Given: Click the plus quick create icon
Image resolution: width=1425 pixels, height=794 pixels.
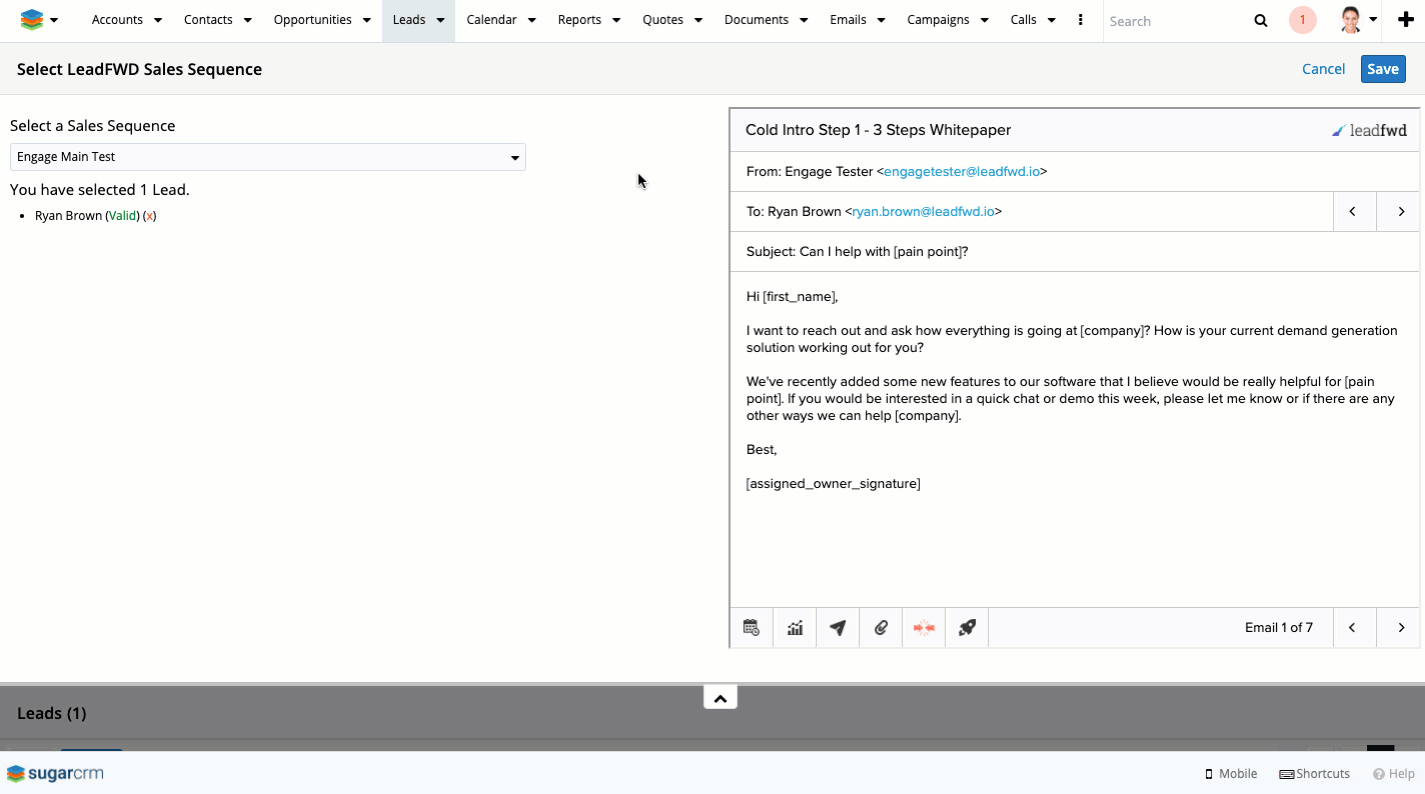Looking at the screenshot, I should [1406, 20].
